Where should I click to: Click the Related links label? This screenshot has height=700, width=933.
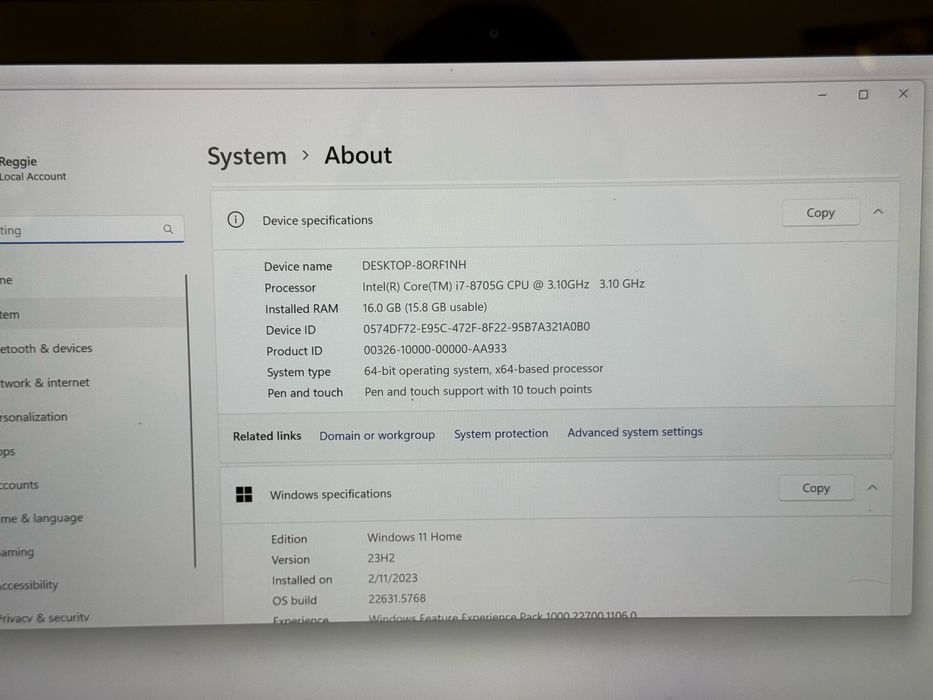tap(267, 436)
